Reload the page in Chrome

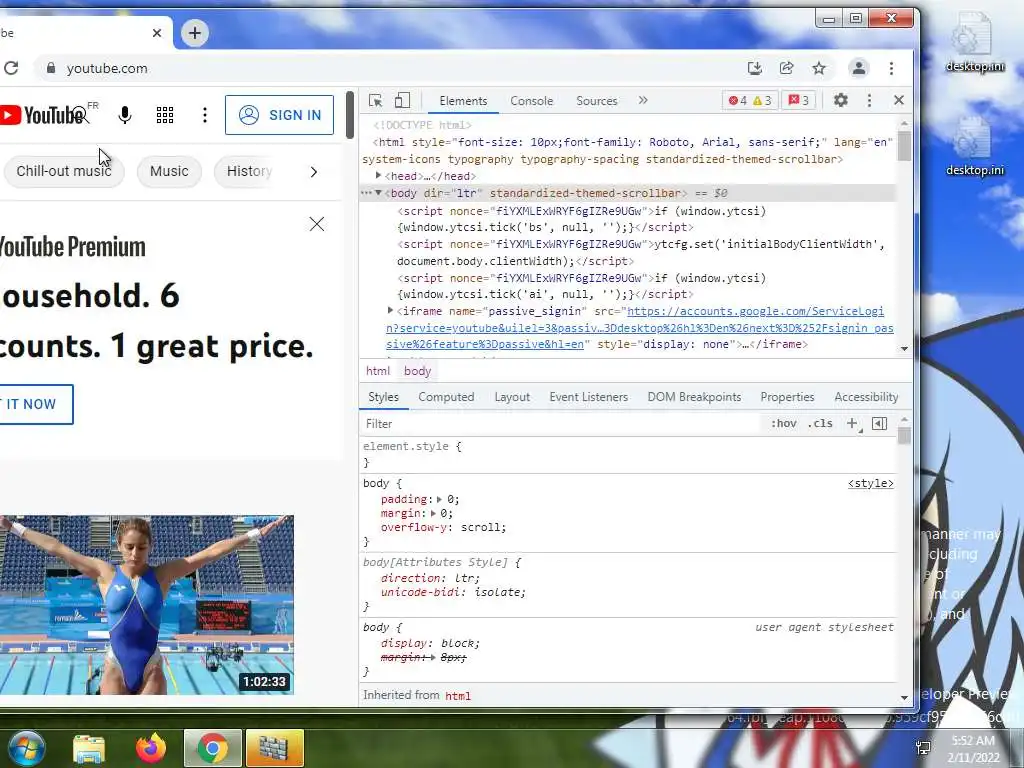click(11, 68)
